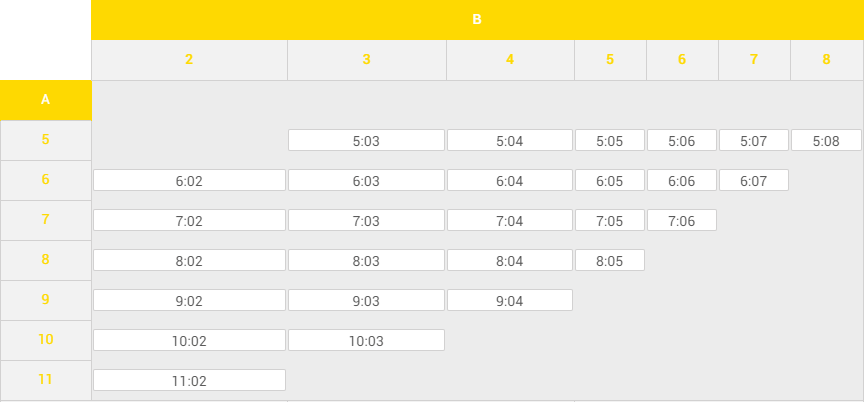Click column header 2
Viewport: 864px width, 402px height.
pos(189,60)
